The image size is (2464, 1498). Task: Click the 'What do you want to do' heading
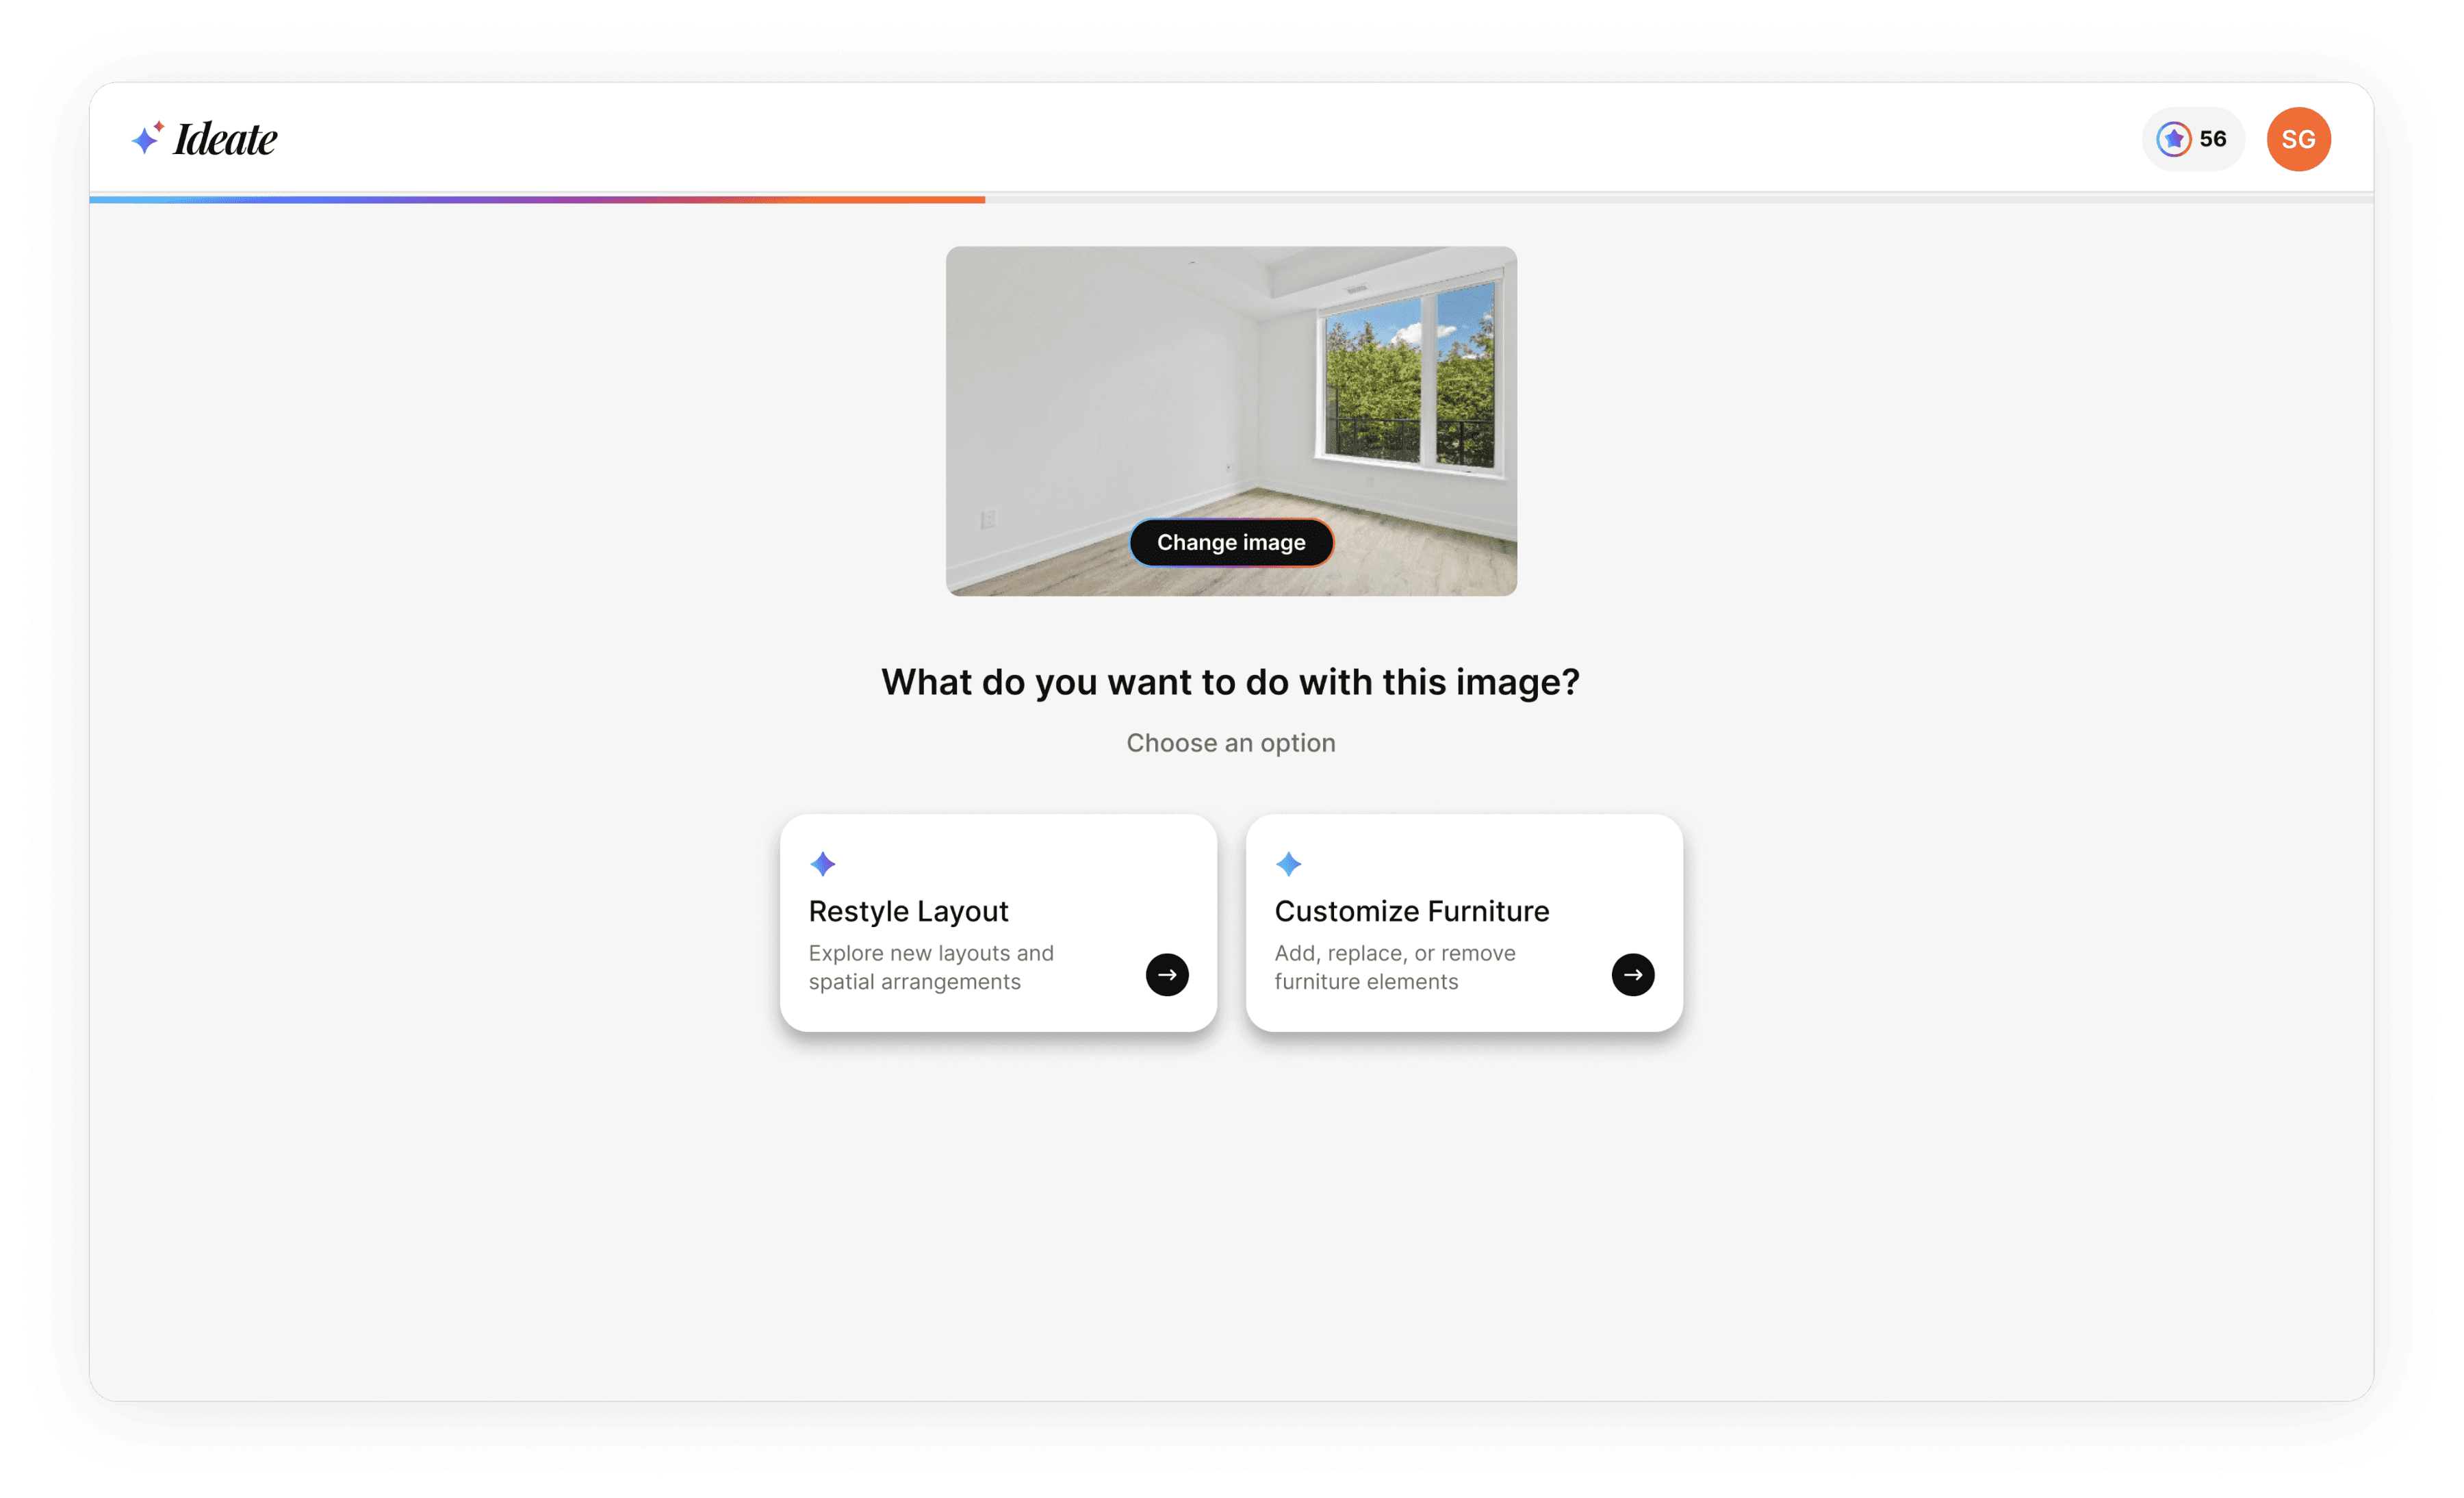(x=1230, y=682)
